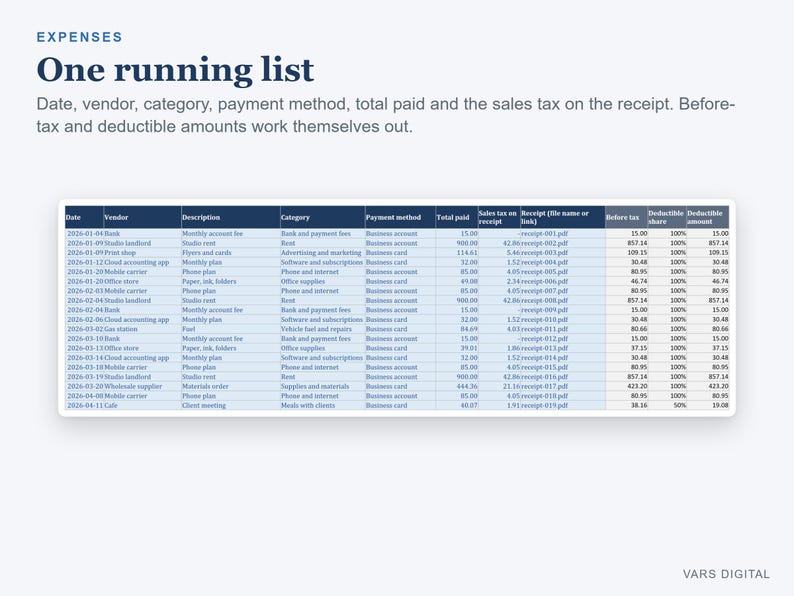Click the "receipt-010.pdf" cell
Screen dimensions: 794x596
563,320
